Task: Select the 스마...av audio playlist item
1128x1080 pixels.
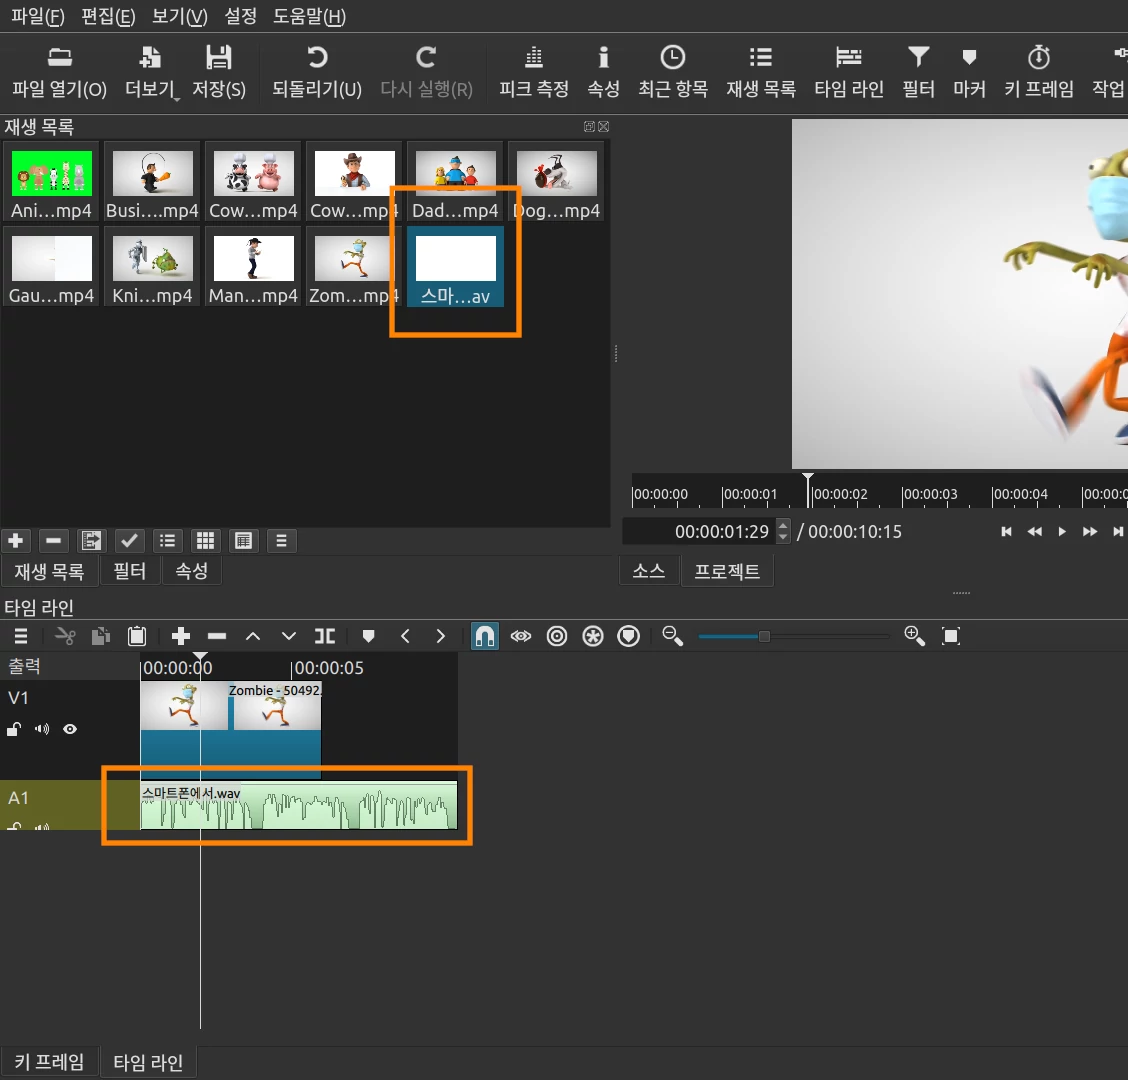Action: pyautogui.click(x=455, y=267)
